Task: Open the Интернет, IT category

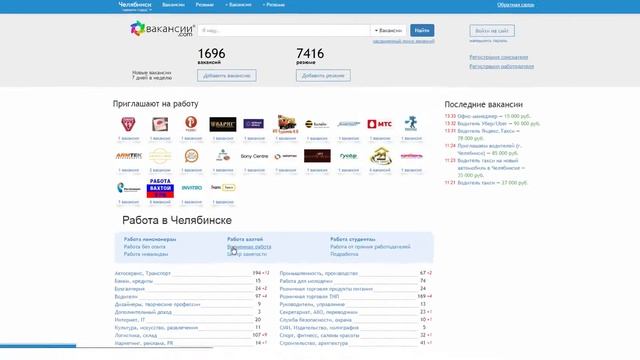Action: (x=129, y=320)
